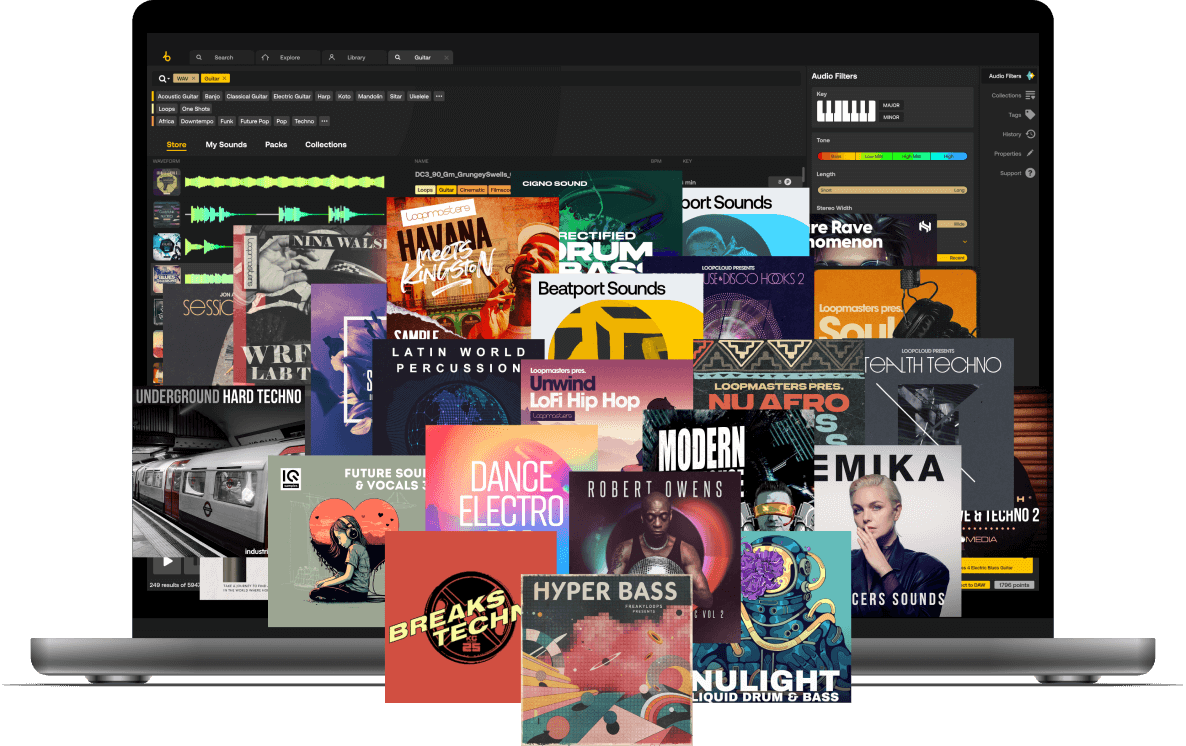This screenshot has width=1186, height=746.
Task: Open the My Sounds tab
Action: [226, 145]
